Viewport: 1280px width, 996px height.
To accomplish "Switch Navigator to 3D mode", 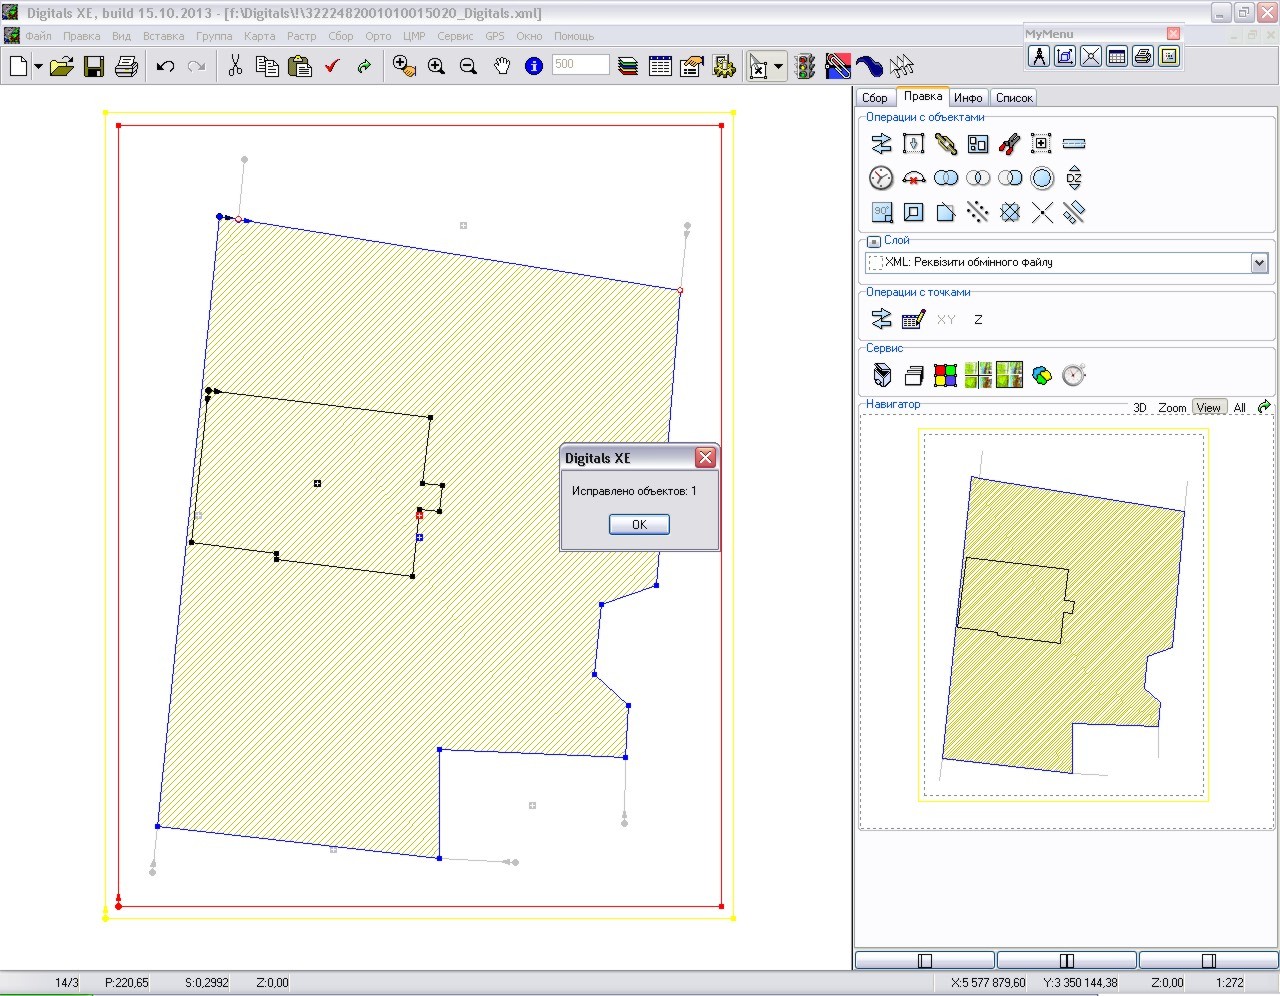I will (1140, 408).
